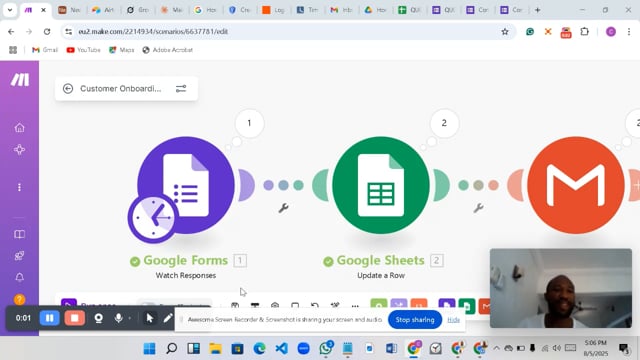Open VS Code from the taskbar
Viewport: 640px width, 360px height.
tap(281, 349)
